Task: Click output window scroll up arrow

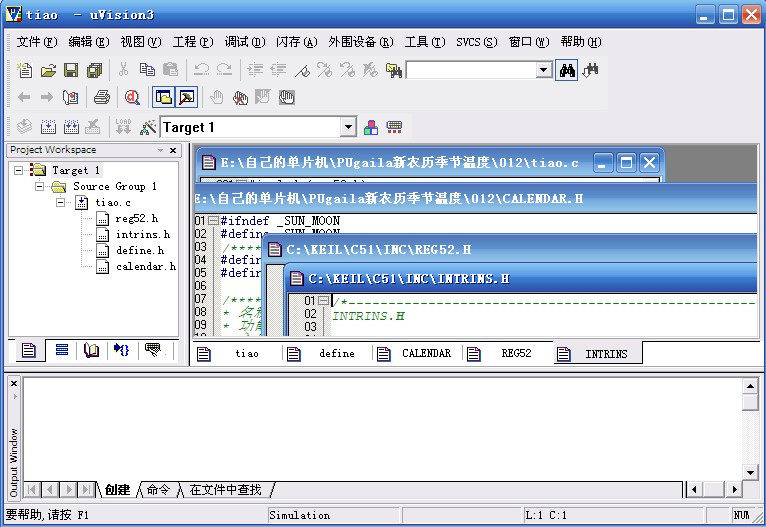Action: pos(750,386)
